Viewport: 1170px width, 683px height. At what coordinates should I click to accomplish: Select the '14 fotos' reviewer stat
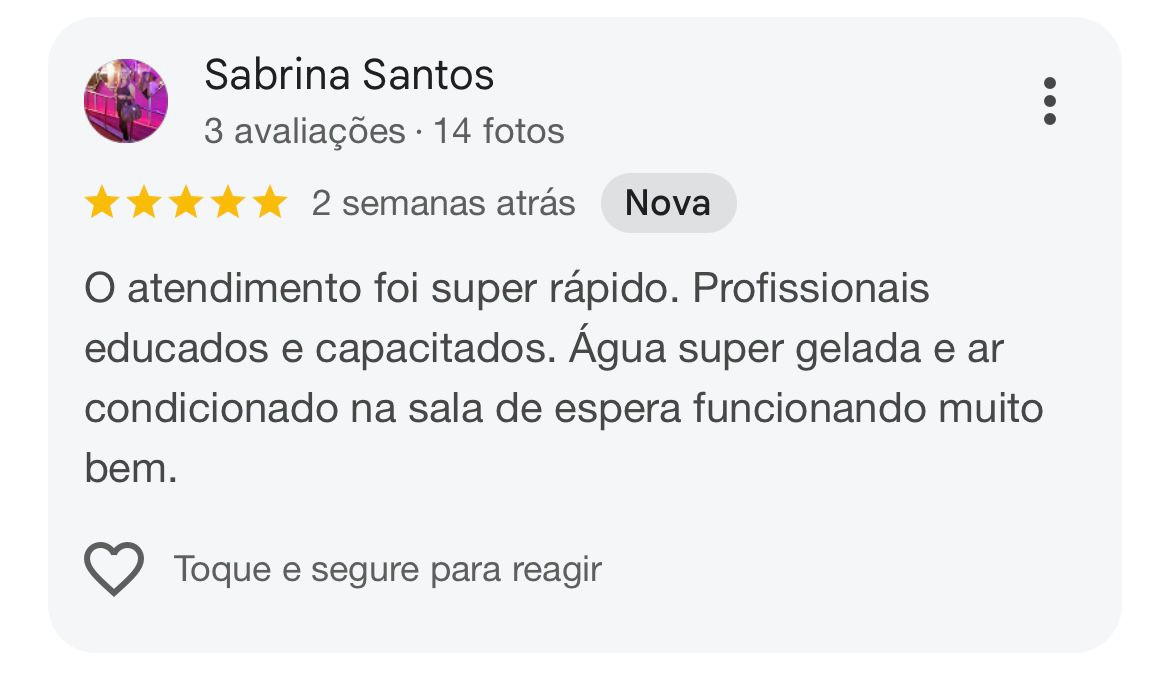pos(498,131)
